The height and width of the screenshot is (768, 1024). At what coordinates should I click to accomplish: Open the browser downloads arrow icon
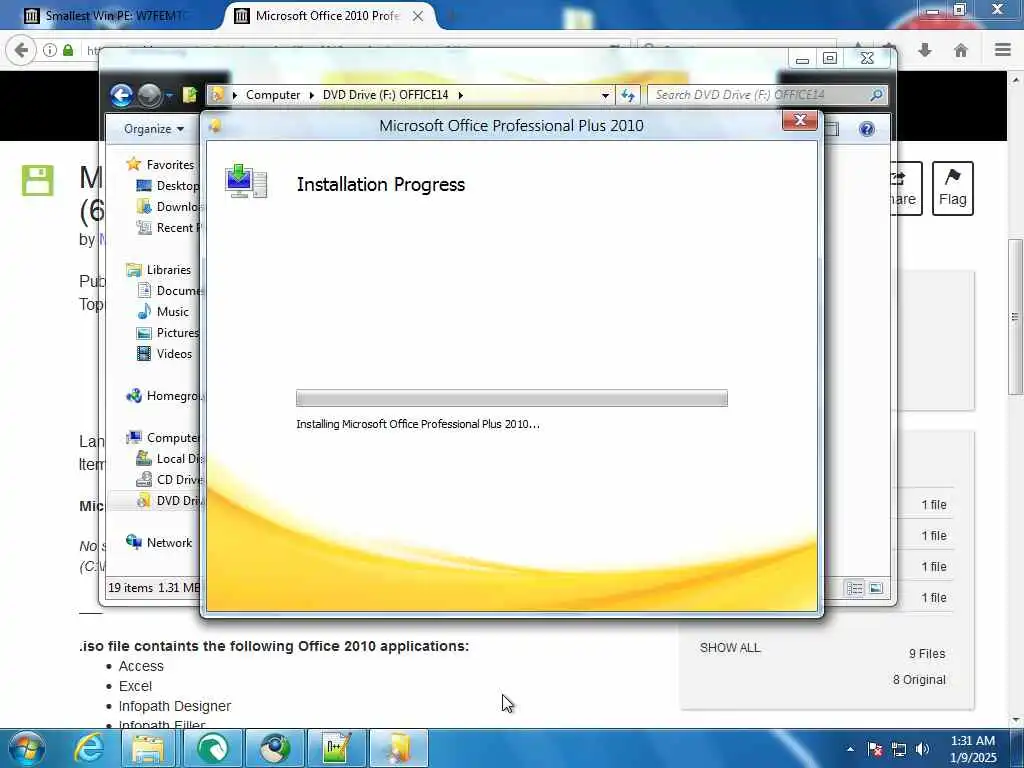[x=925, y=50]
